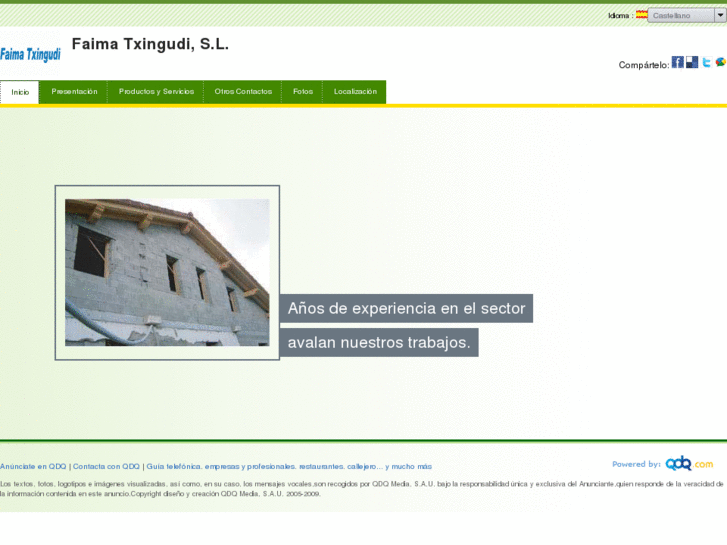
Task: Open the Localización tab
Action: pyautogui.click(x=355, y=91)
